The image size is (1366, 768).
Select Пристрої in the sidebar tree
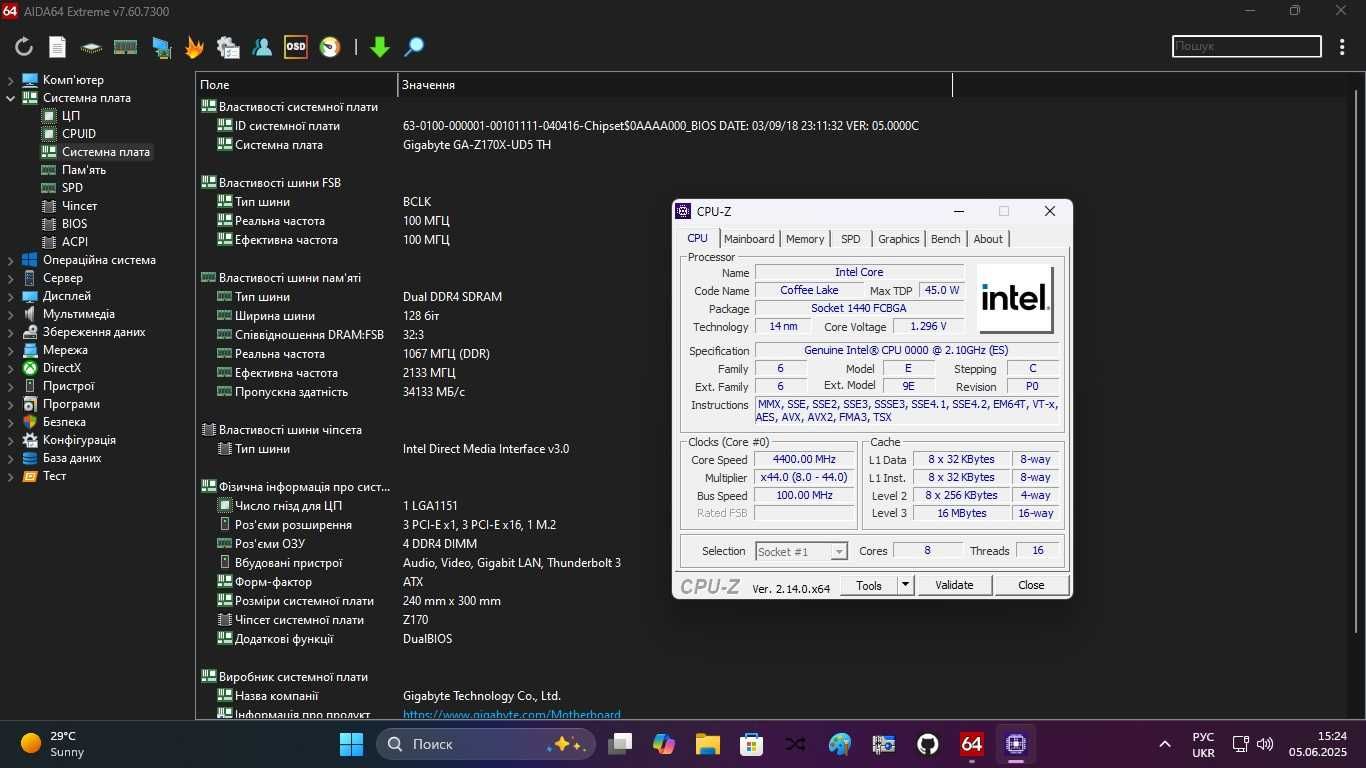[x=68, y=386]
